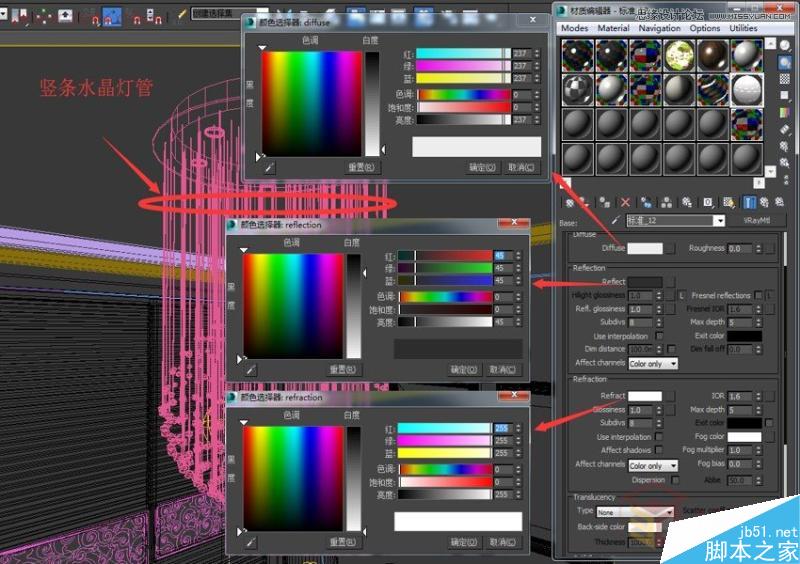Toggle Use interpolation checkbox in Reflection section

point(659,336)
